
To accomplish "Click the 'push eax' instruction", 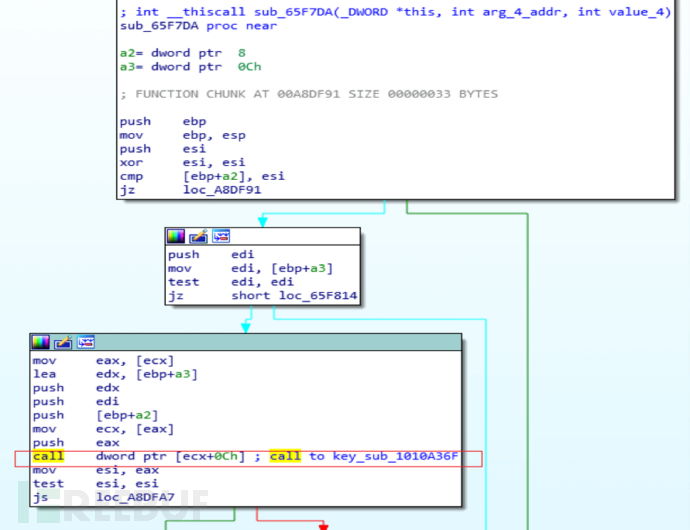I will 76,442.
